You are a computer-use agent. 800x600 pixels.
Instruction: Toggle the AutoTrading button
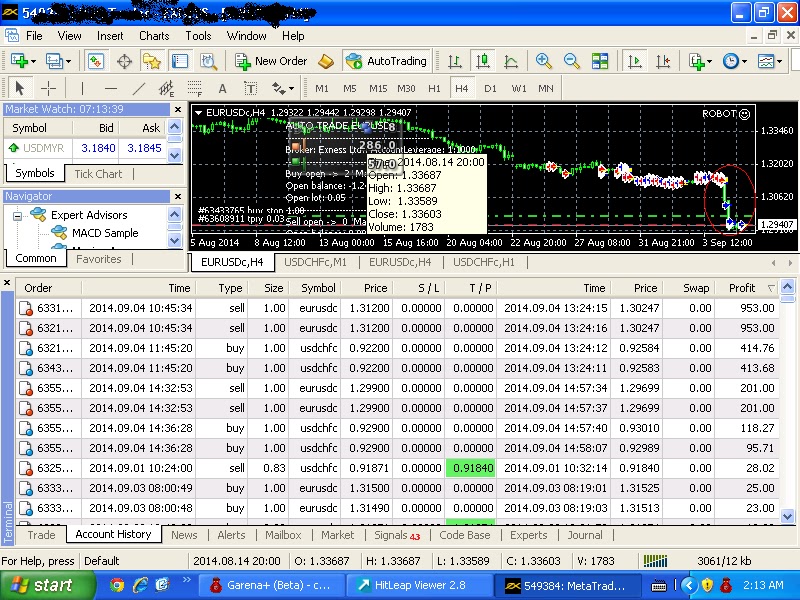pos(387,61)
